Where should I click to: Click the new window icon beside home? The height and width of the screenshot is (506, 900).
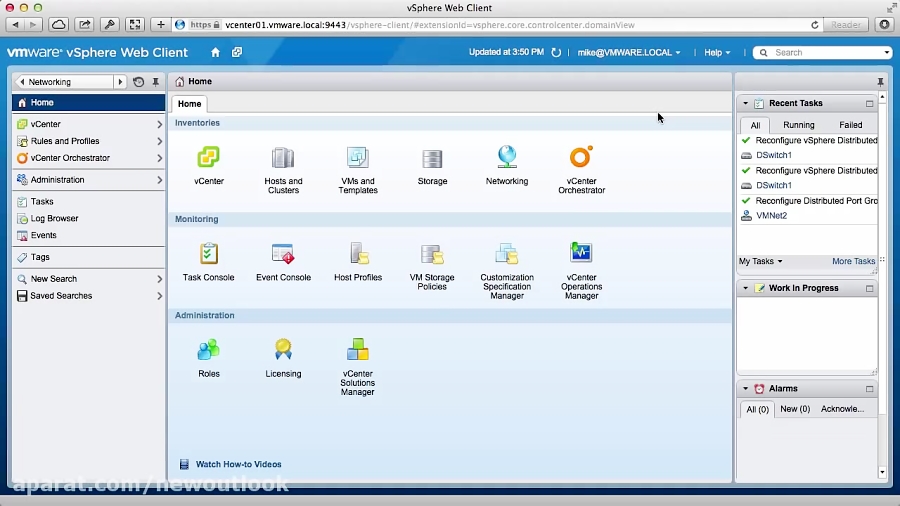tap(236, 52)
